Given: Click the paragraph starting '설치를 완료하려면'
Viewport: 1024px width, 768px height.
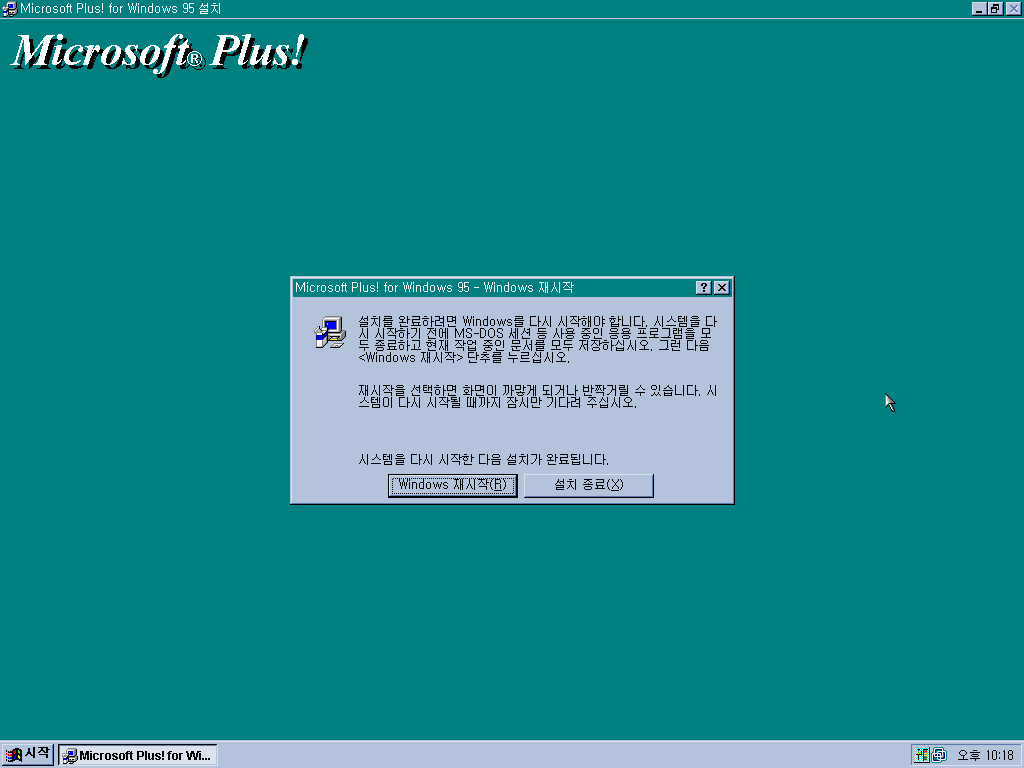Looking at the screenshot, I should tap(537, 340).
